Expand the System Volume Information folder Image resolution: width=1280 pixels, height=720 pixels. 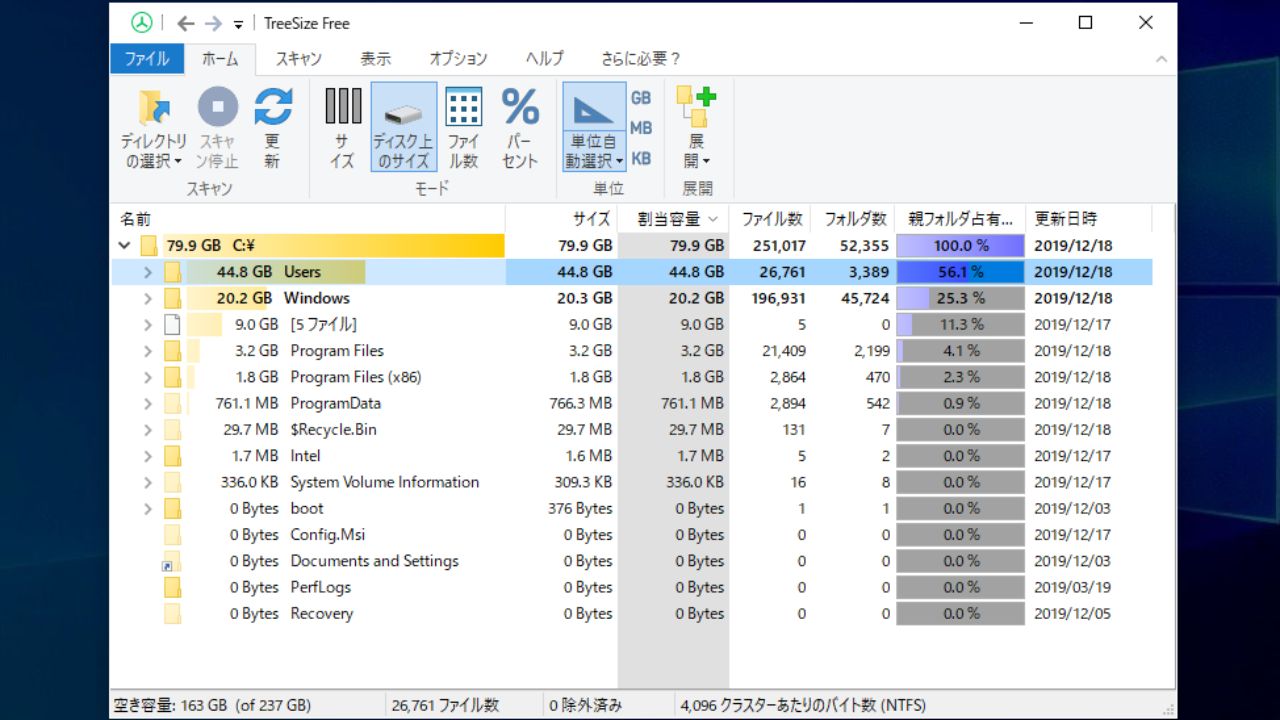148,482
